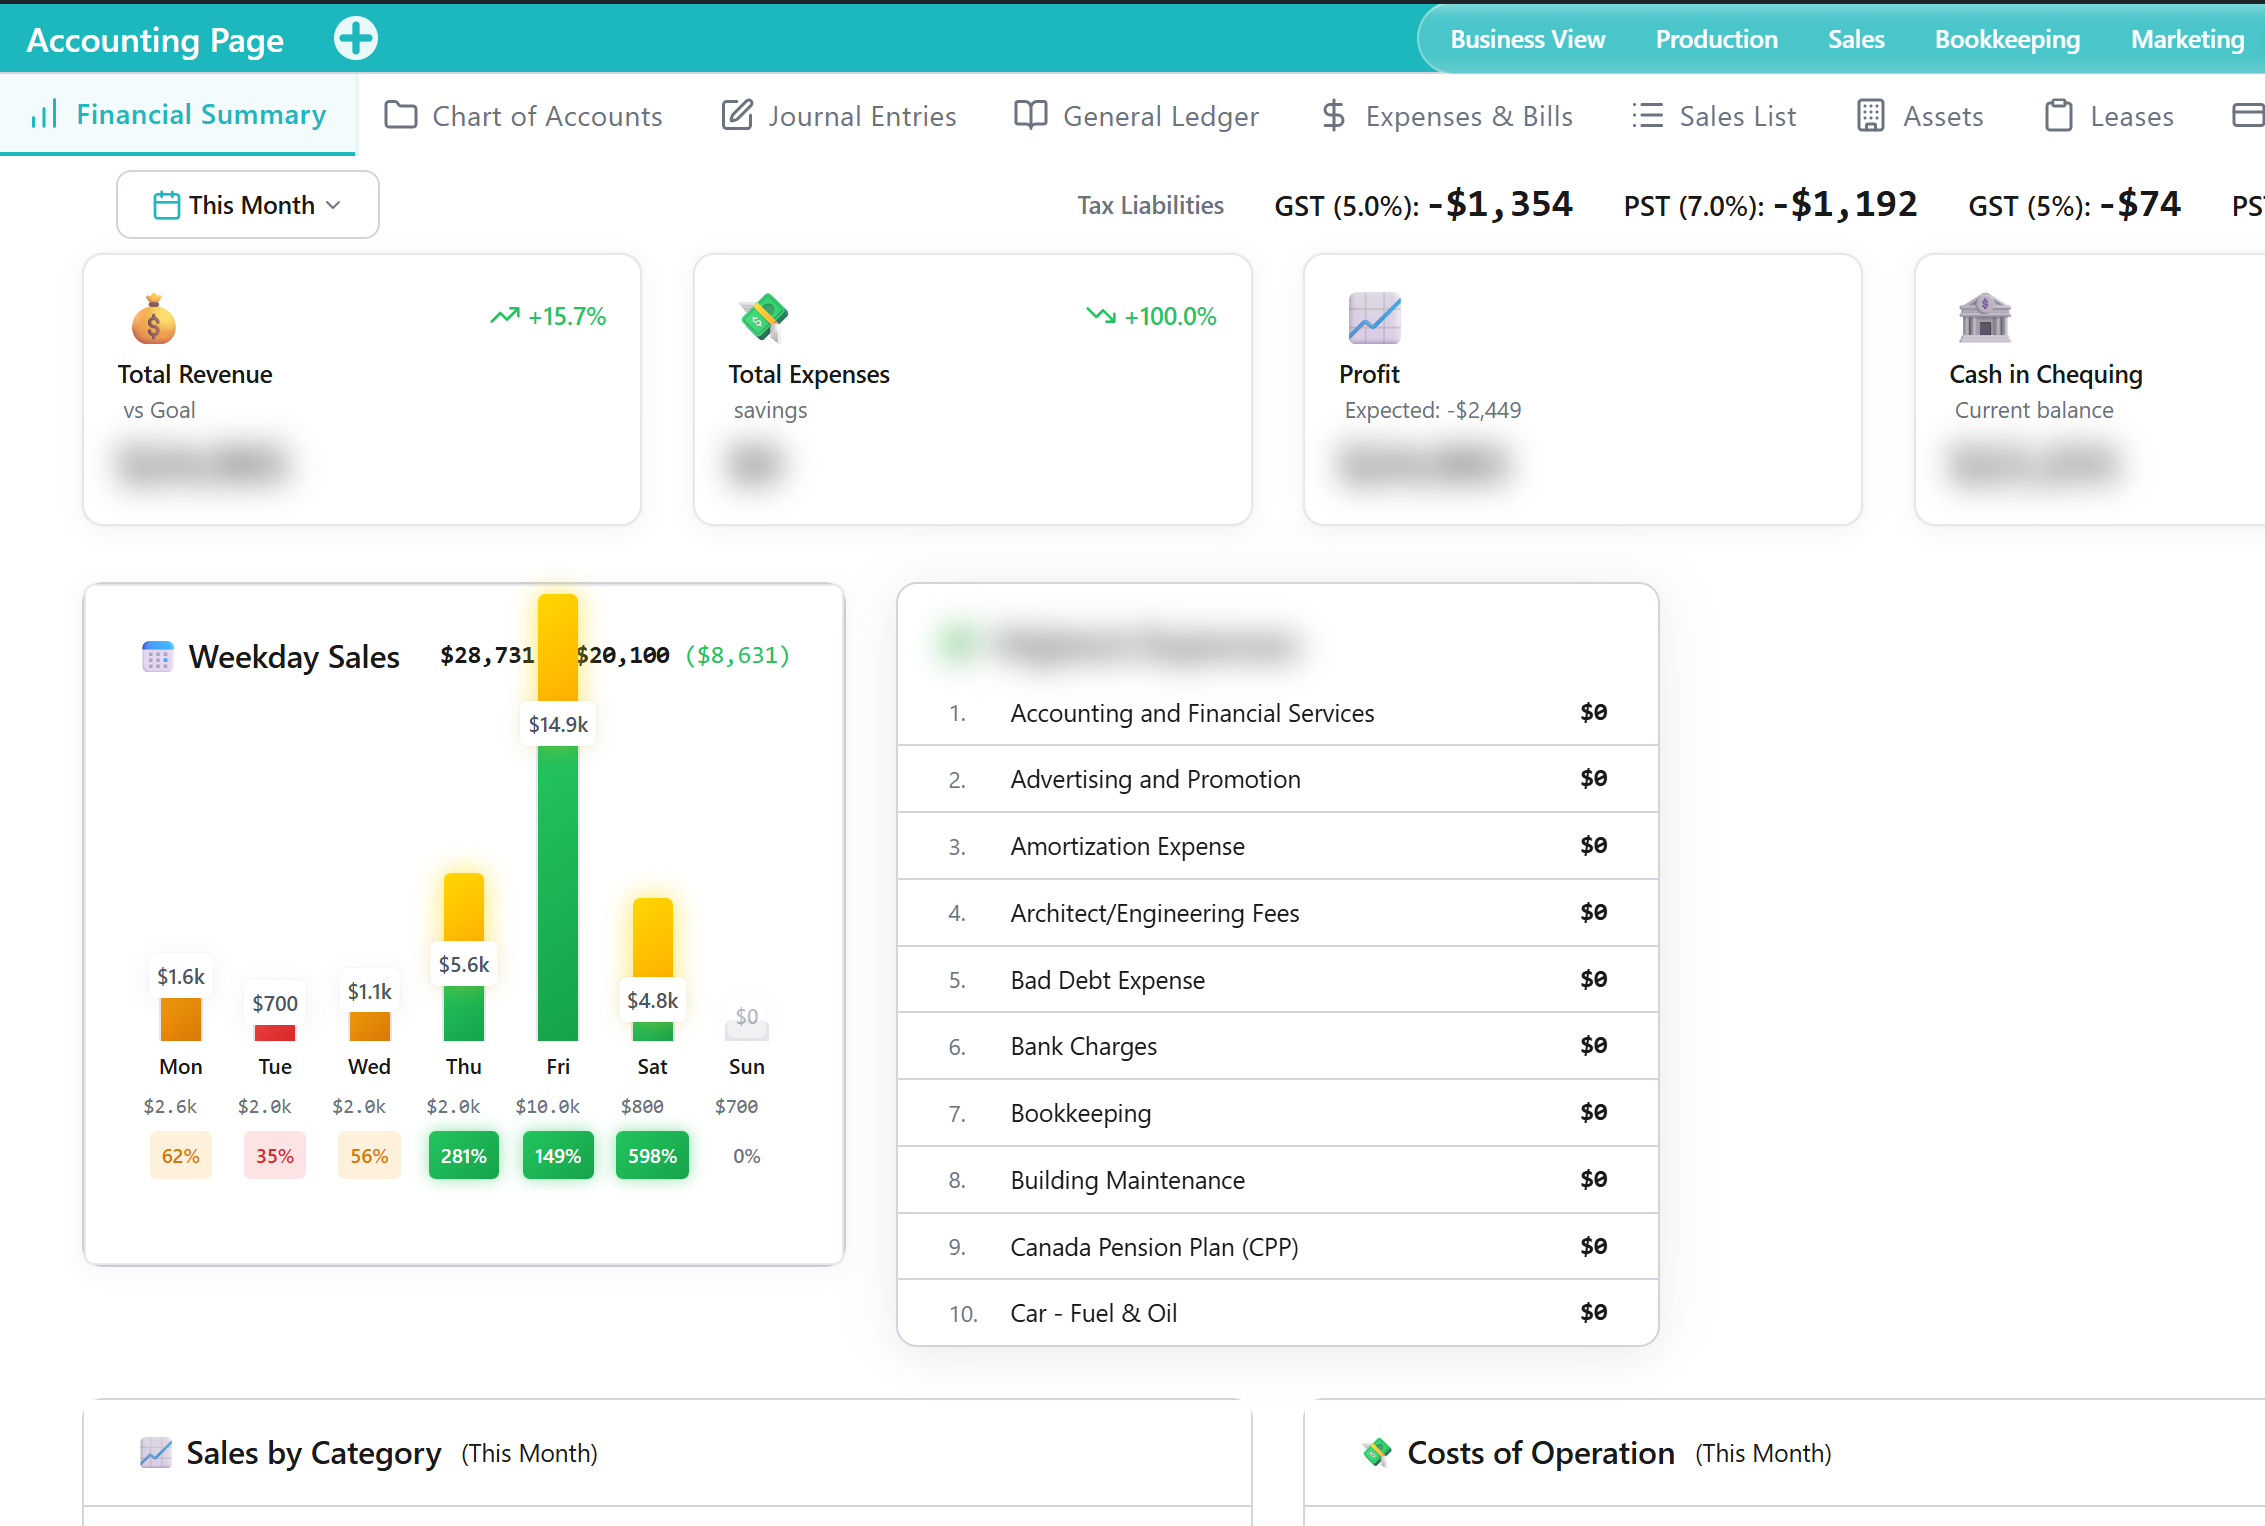Click the General Ledger book icon
Image resolution: width=2265 pixels, height=1526 pixels.
(1031, 115)
